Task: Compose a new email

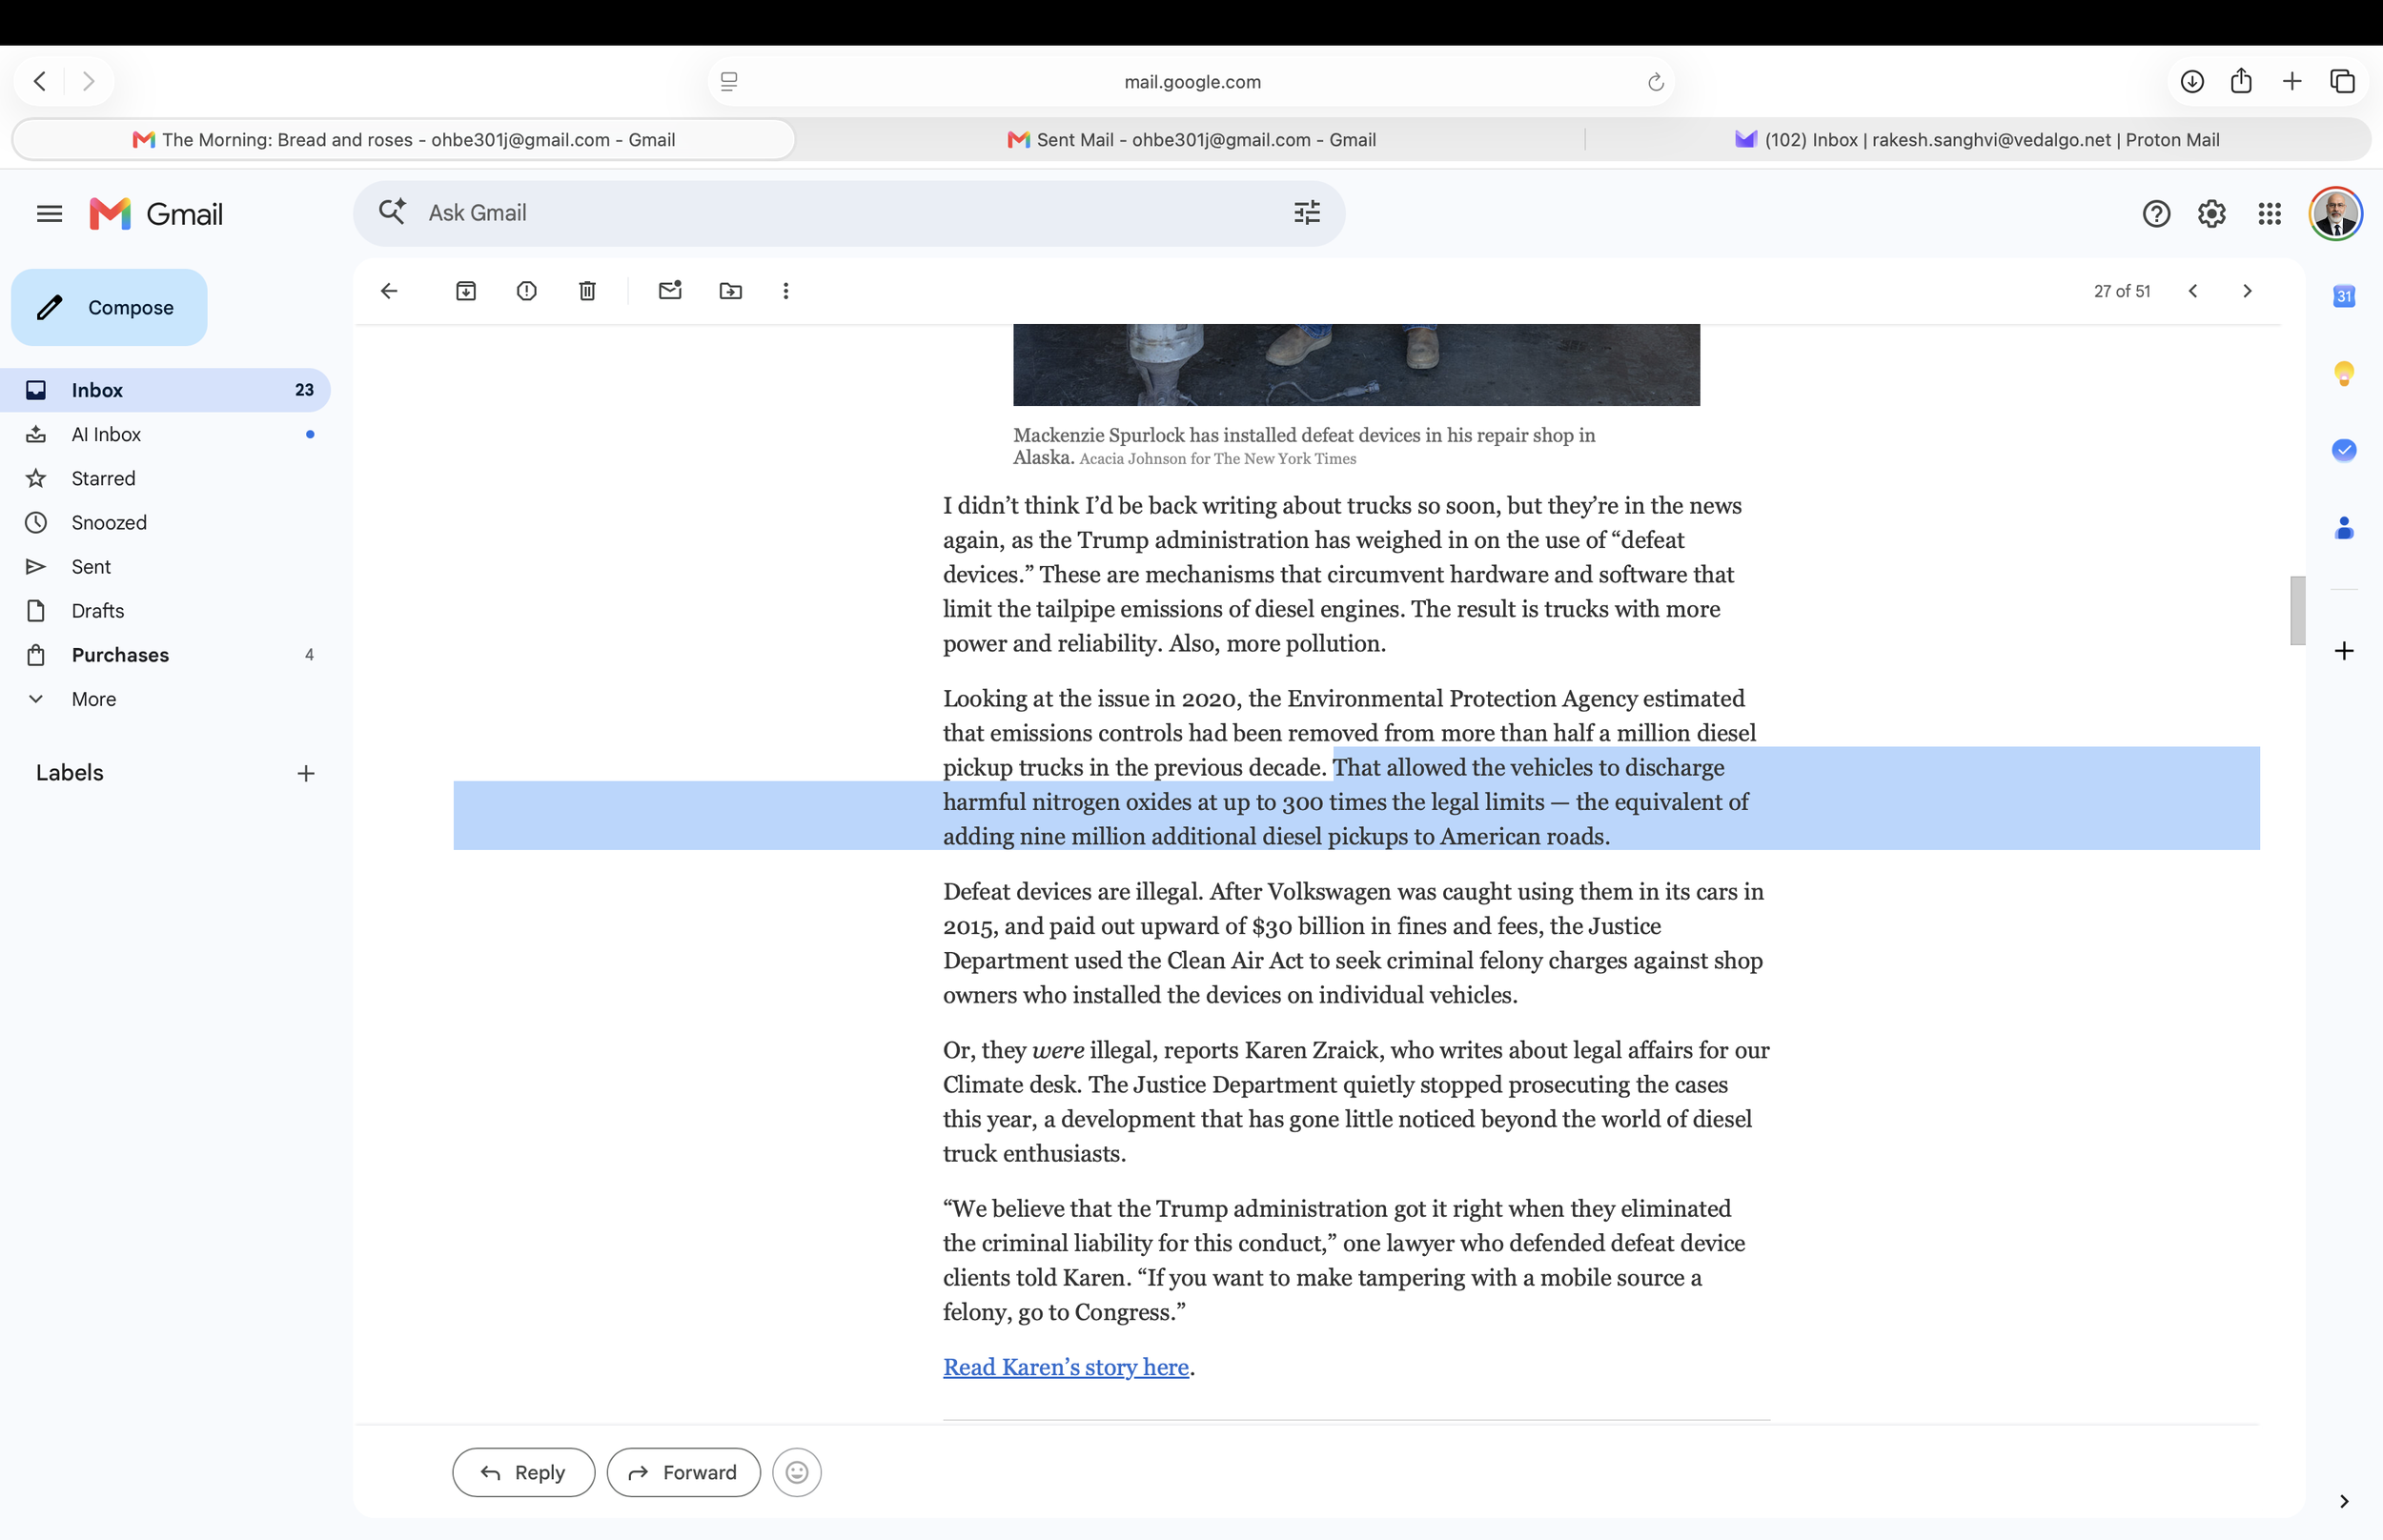Action: [x=109, y=308]
